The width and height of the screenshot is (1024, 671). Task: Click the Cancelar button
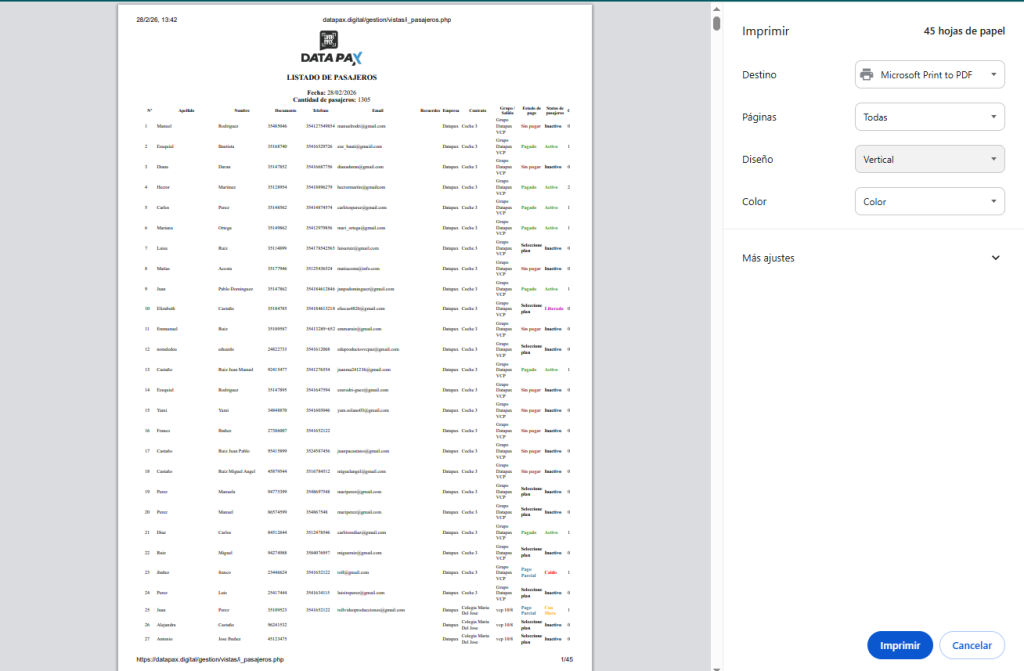pos(971,646)
